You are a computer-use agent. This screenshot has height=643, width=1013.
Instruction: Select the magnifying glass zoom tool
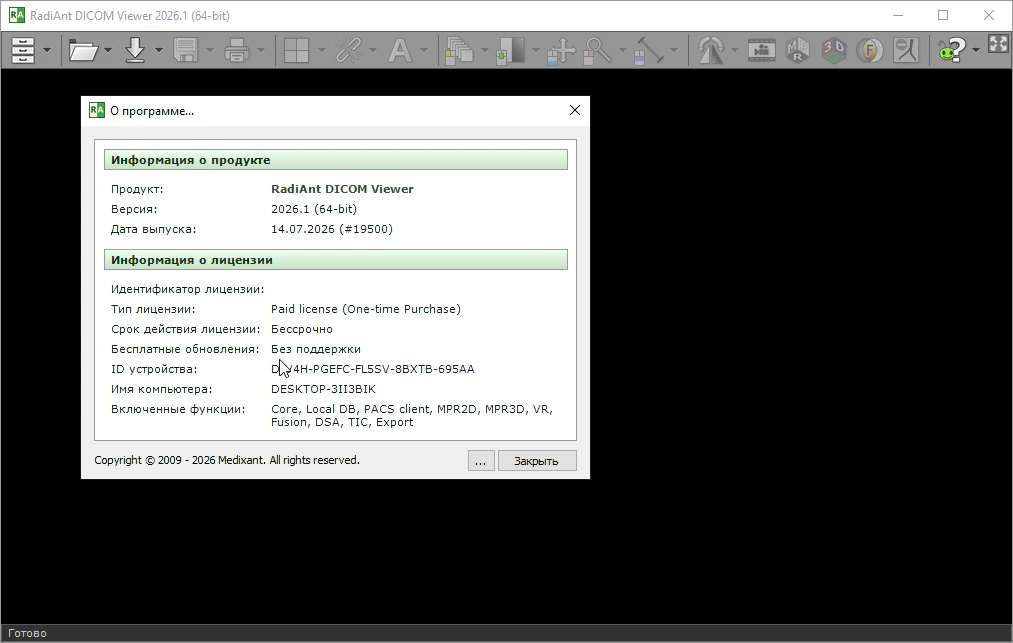pos(597,50)
